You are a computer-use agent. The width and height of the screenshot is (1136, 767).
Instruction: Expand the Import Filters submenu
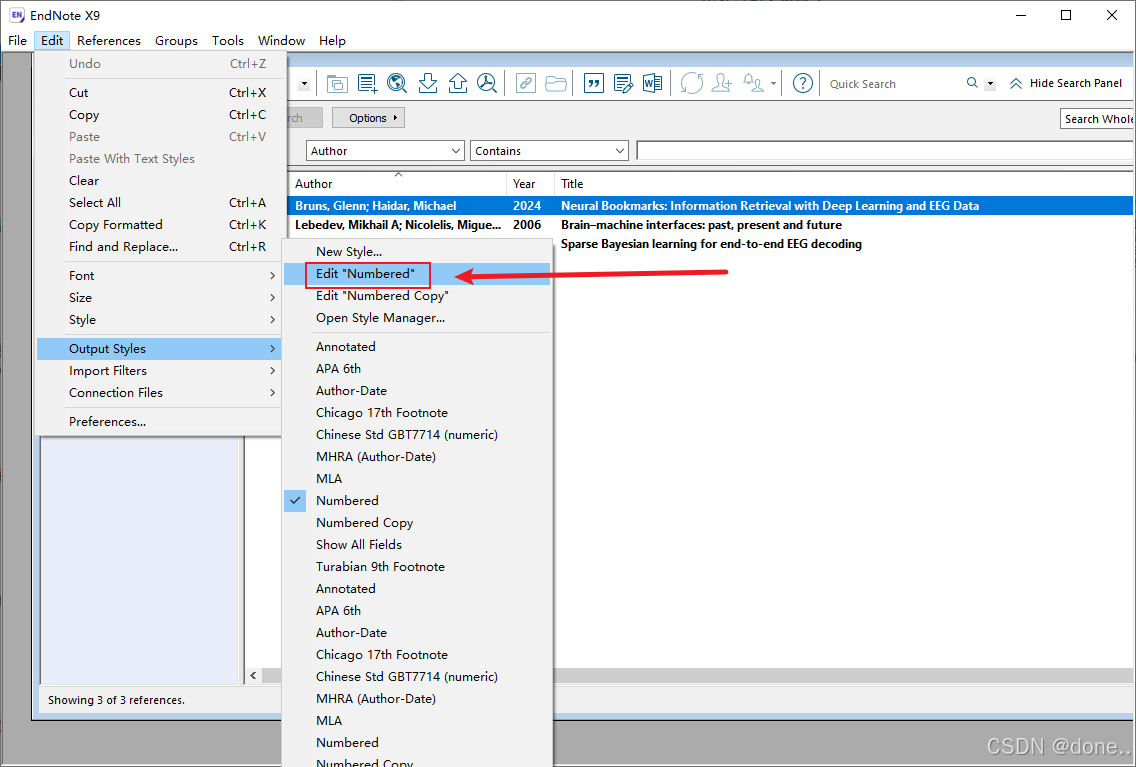(x=159, y=371)
